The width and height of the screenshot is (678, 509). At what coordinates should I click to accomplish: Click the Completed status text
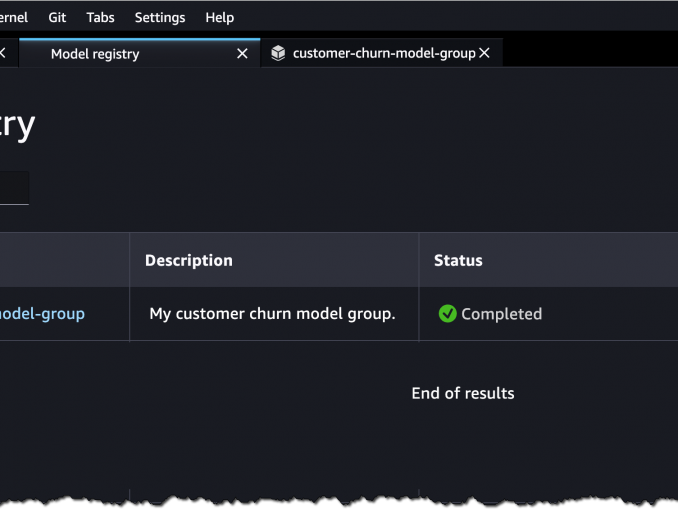coord(501,314)
